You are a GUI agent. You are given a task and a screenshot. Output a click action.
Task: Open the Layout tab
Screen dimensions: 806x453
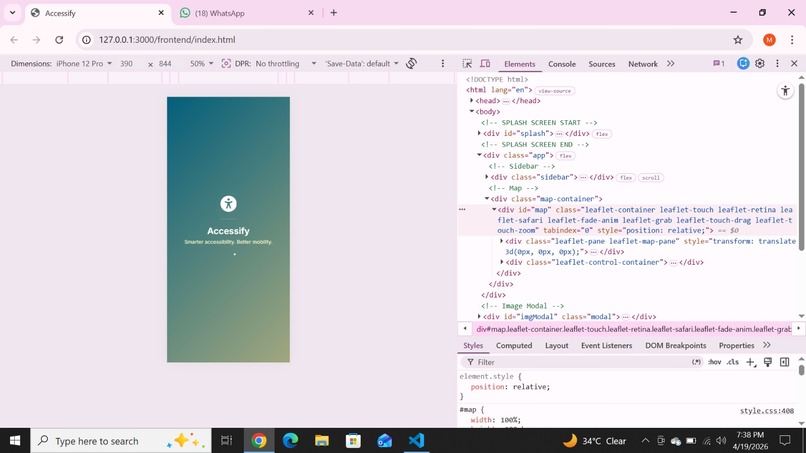pos(557,346)
